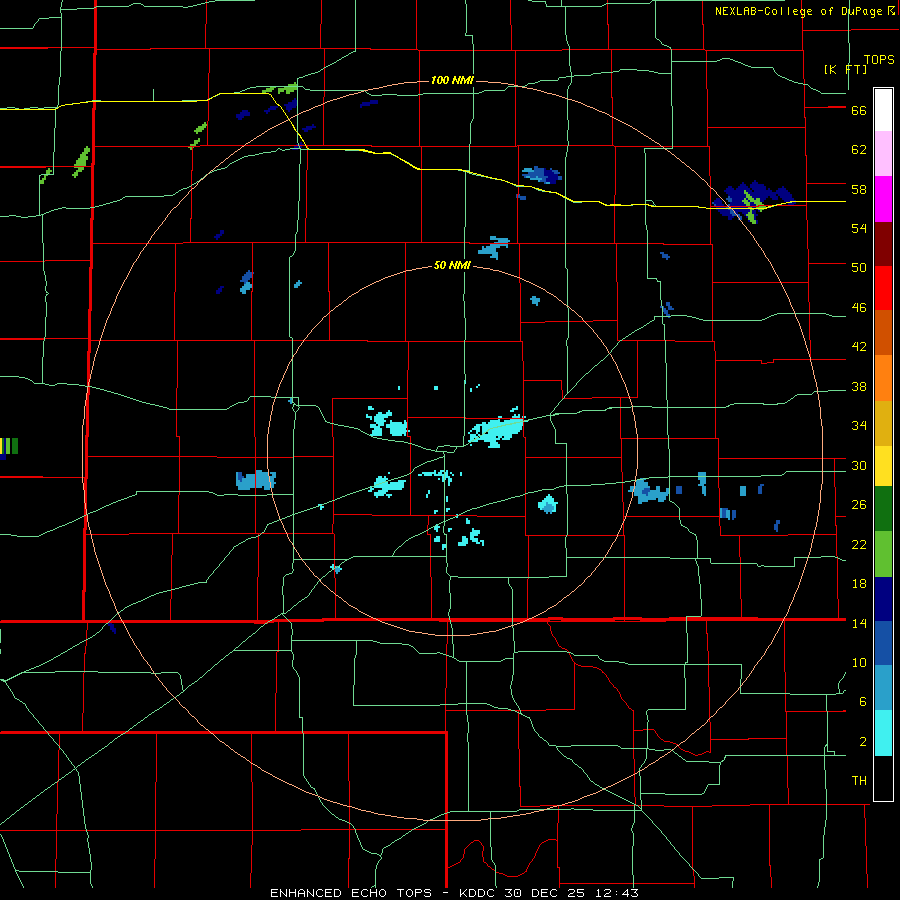The width and height of the screenshot is (900, 900).
Task: Select the white swatch at legend top
Action: [x=883, y=110]
